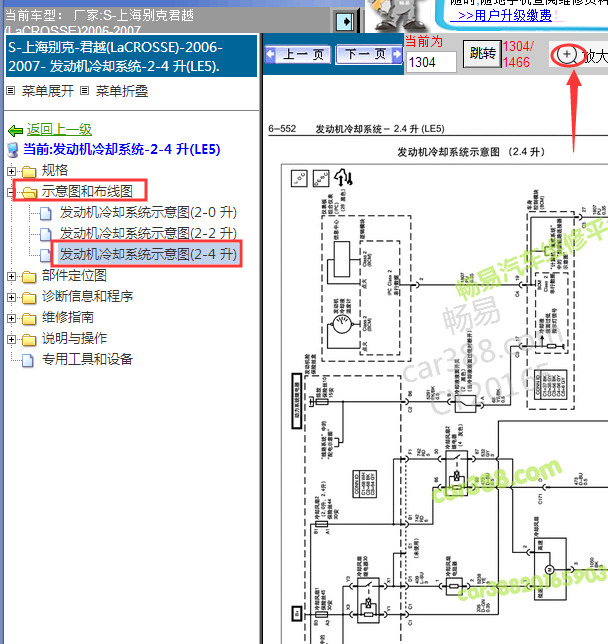608x644 pixels.
Task: Click the folder icon next to 部件定位图
Action: (29, 277)
